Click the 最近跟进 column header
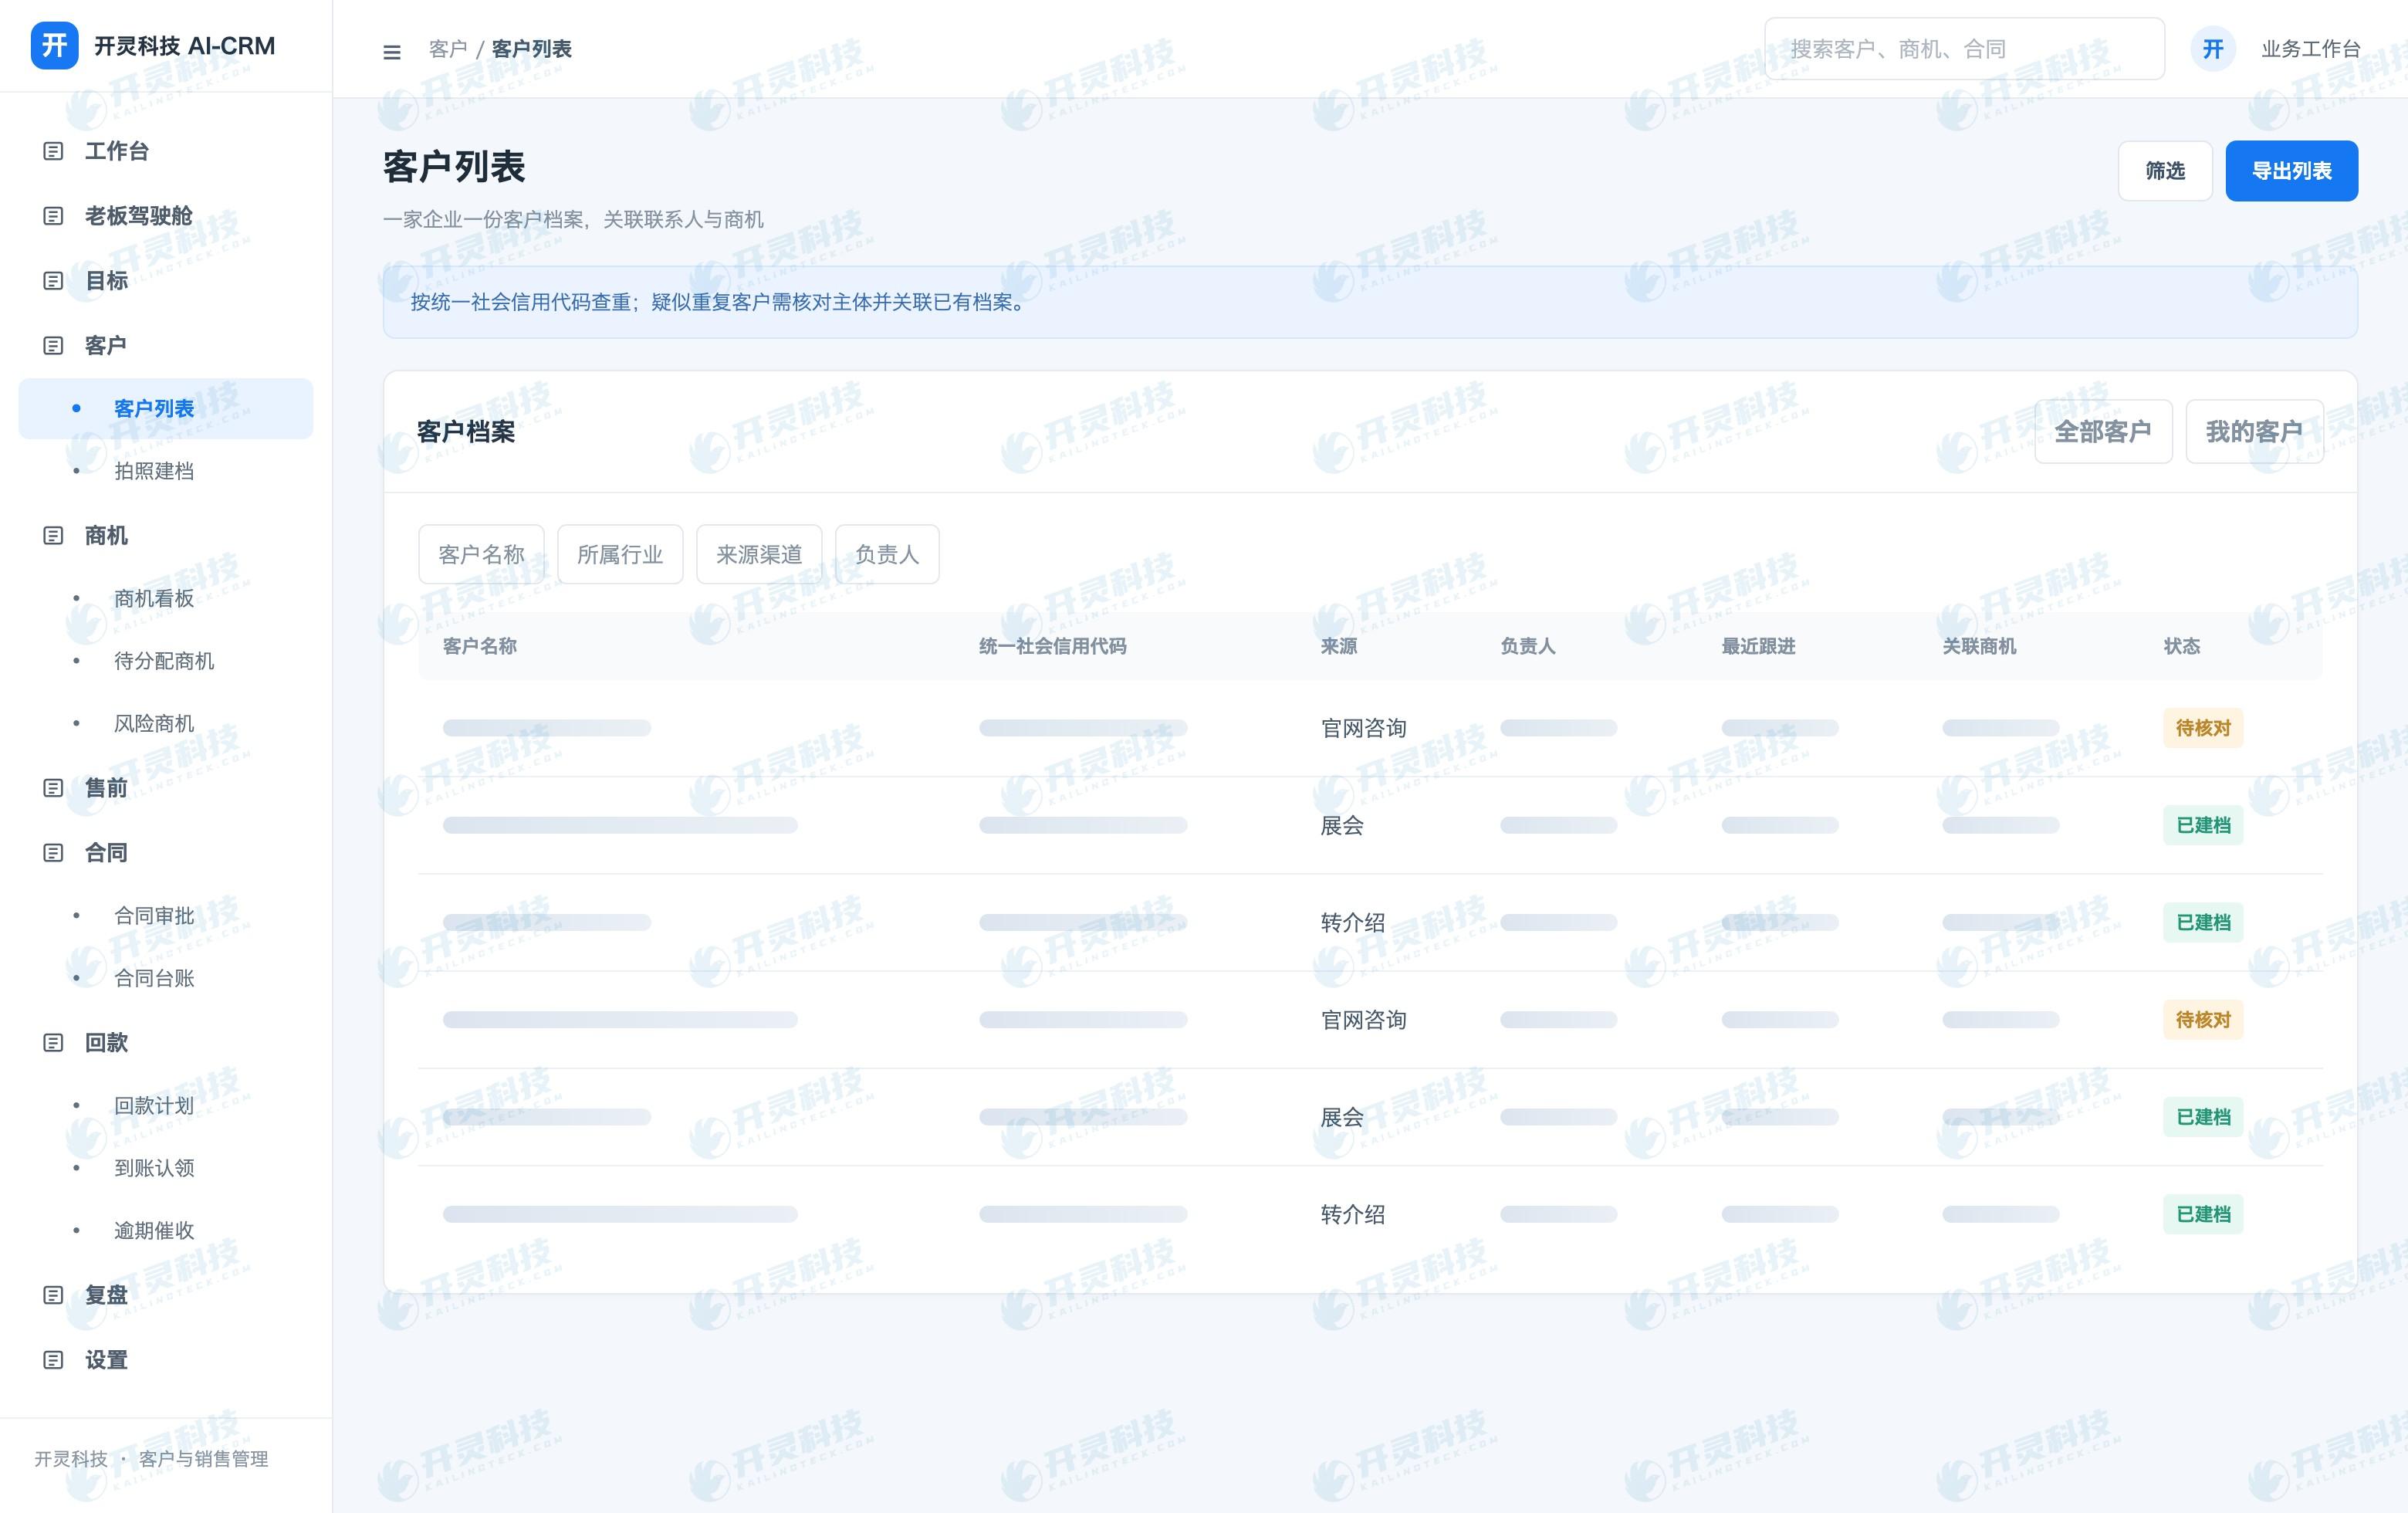The height and width of the screenshot is (1513, 2408). point(1758,646)
